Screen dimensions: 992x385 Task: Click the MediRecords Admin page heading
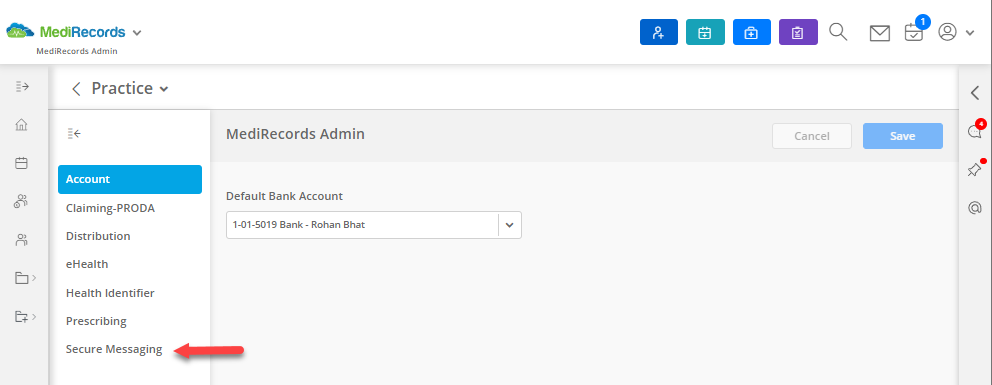[x=295, y=133]
